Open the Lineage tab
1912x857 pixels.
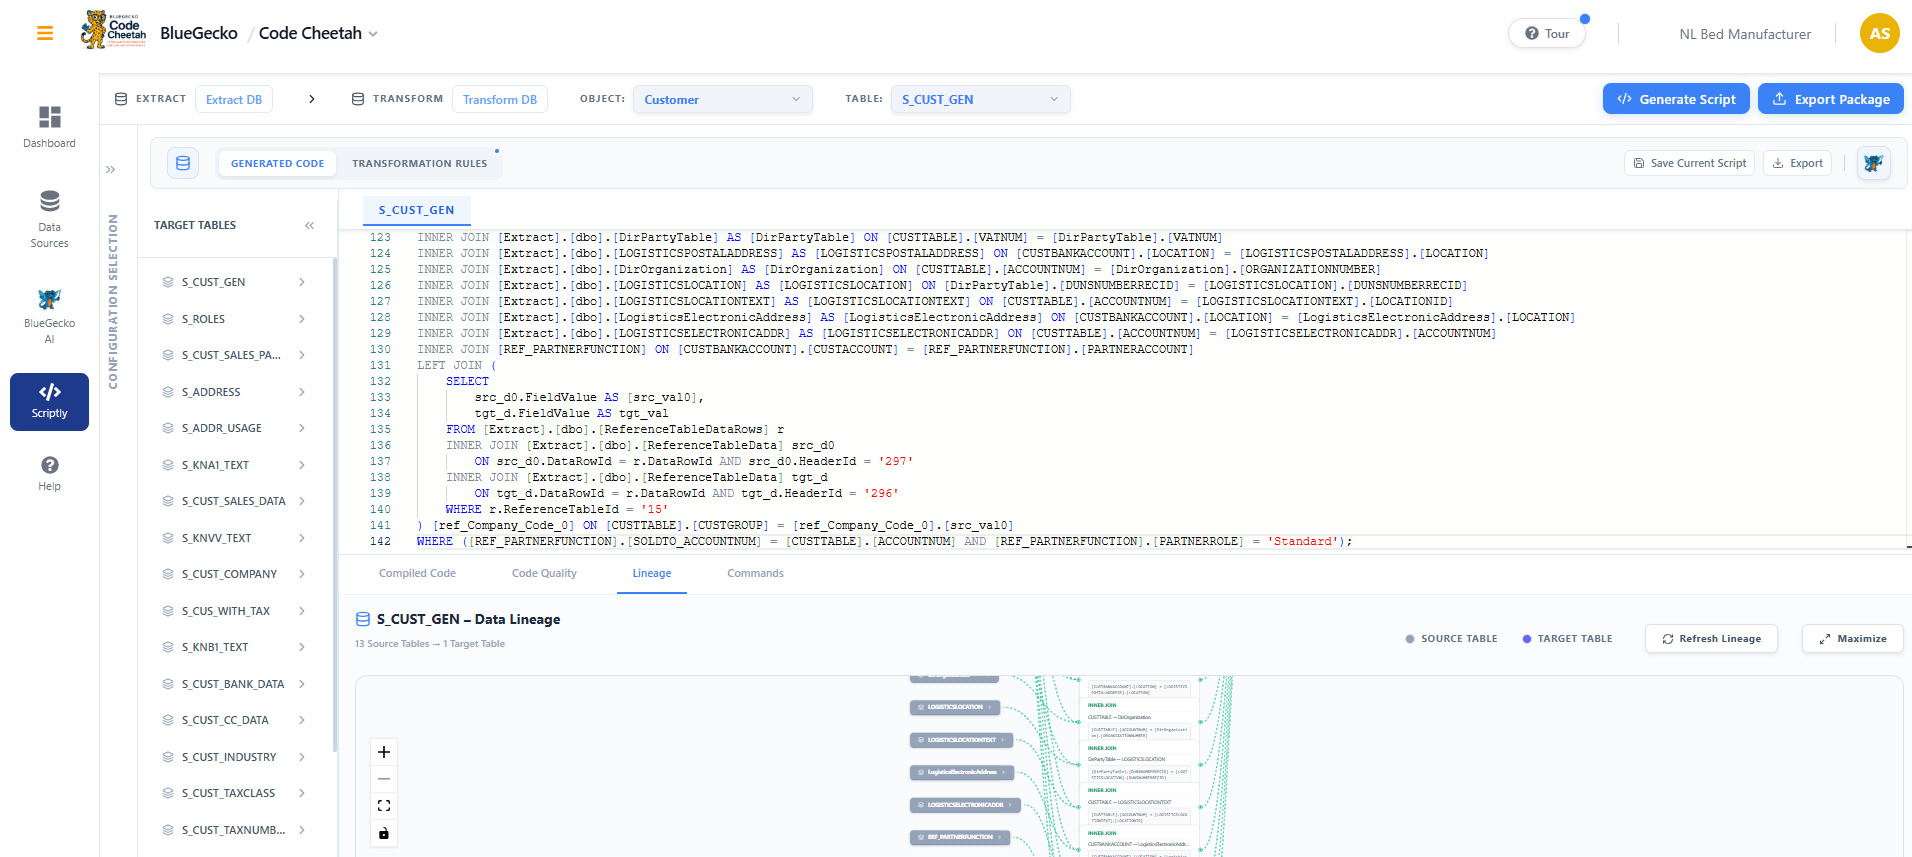652,573
